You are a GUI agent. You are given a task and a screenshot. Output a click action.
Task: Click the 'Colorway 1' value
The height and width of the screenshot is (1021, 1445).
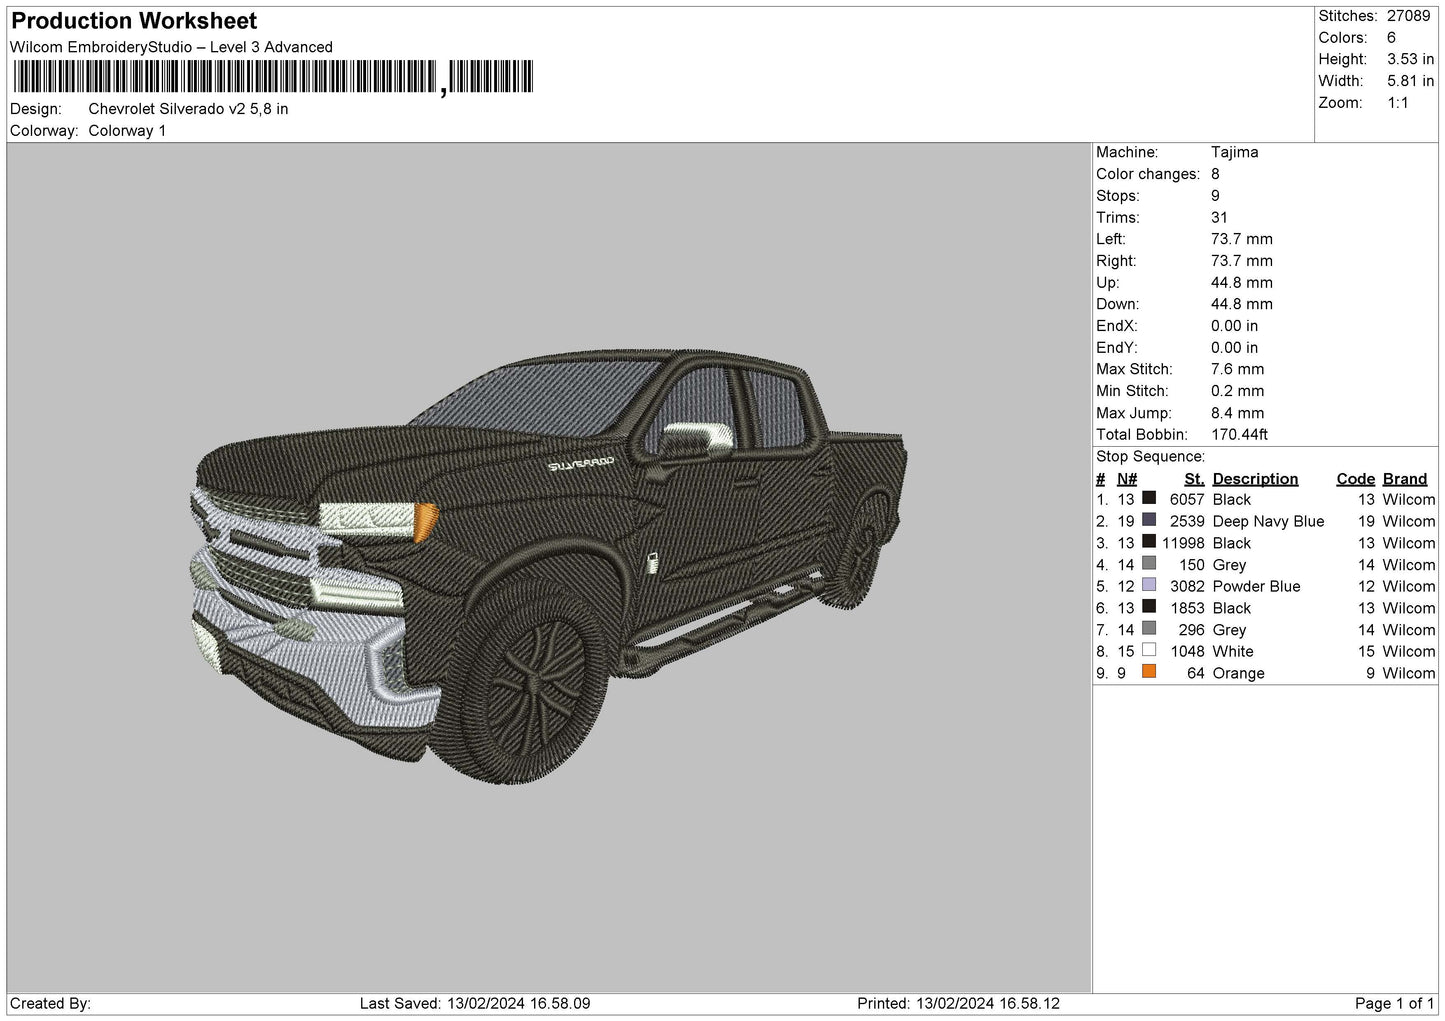127,131
